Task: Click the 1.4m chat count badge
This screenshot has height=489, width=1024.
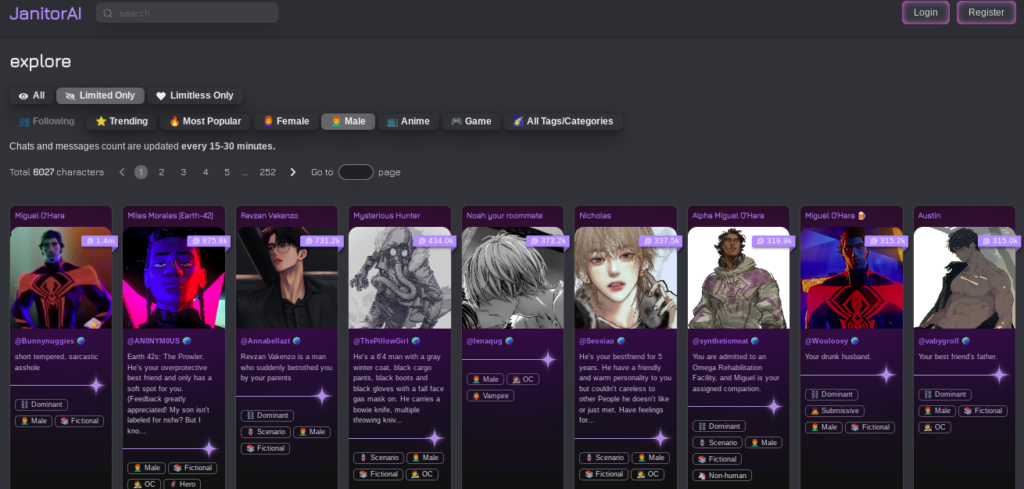Action: tap(100, 241)
